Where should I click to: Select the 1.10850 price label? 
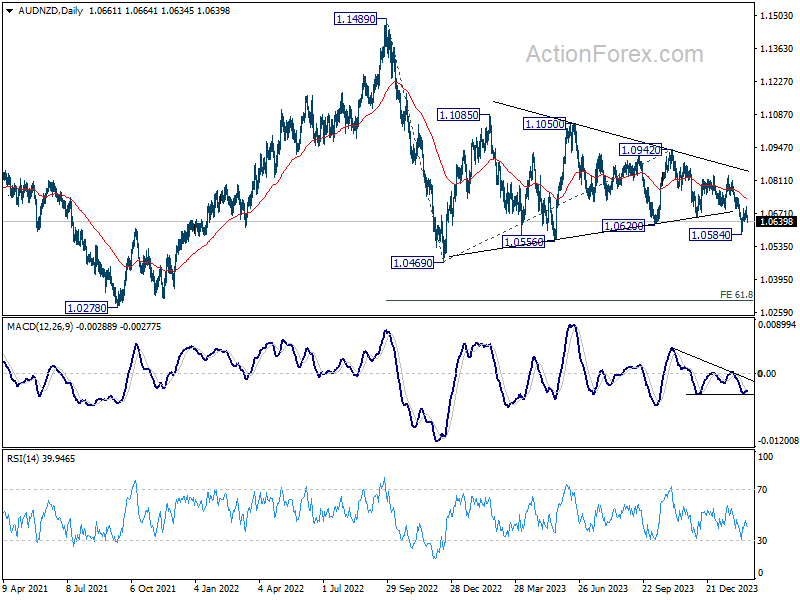pyautogui.click(x=459, y=115)
